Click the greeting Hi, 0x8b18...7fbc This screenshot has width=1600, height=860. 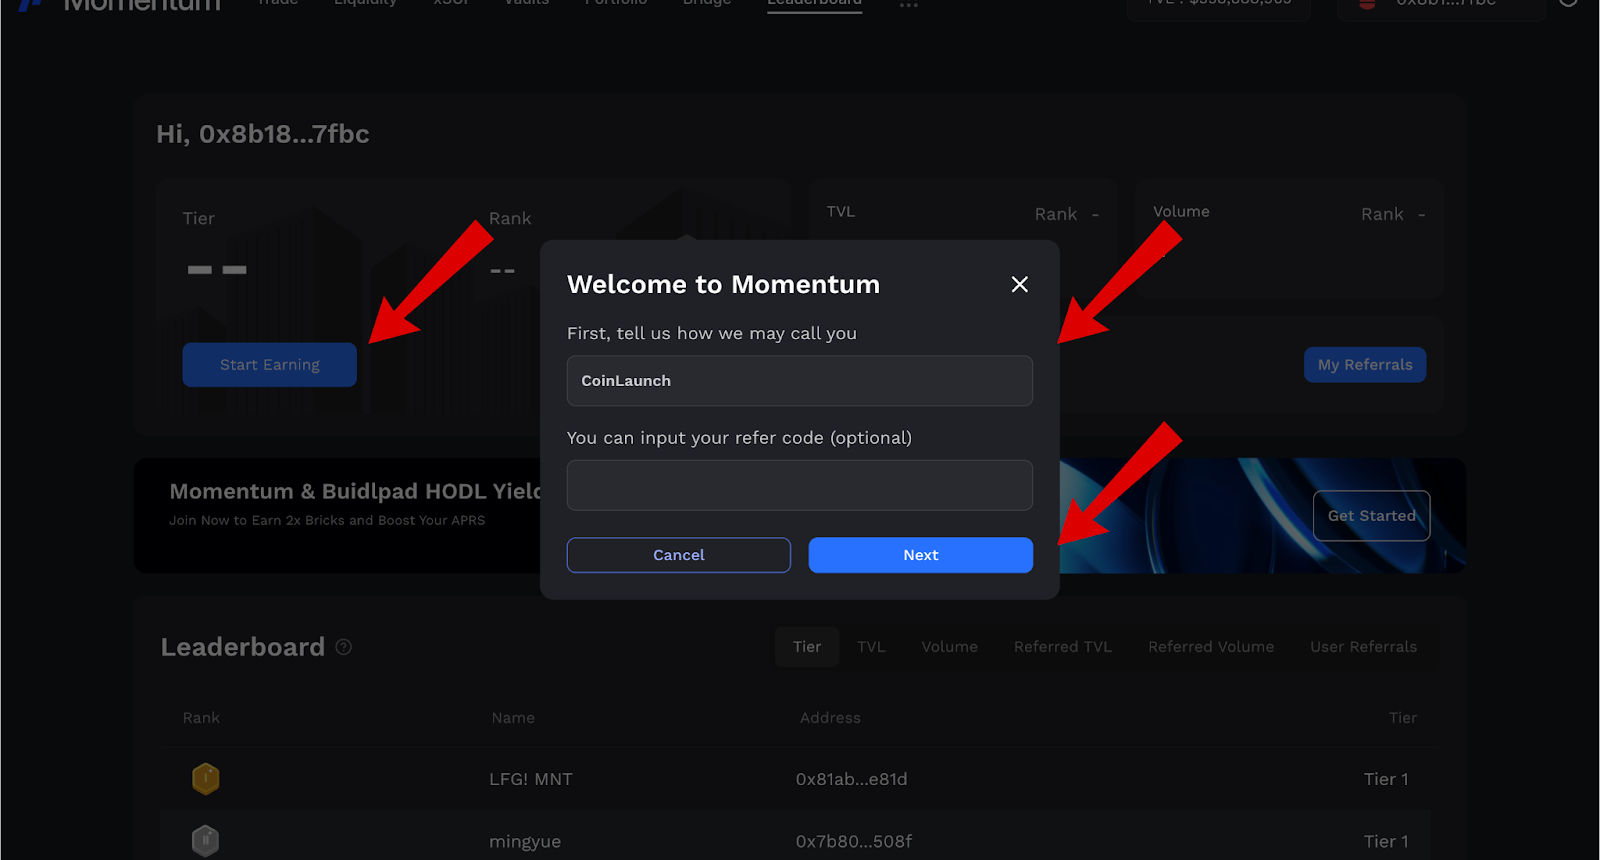[263, 134]
